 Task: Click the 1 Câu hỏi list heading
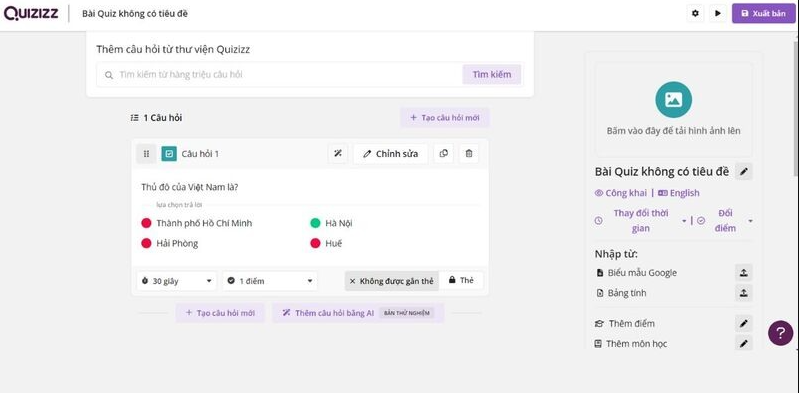156,118
